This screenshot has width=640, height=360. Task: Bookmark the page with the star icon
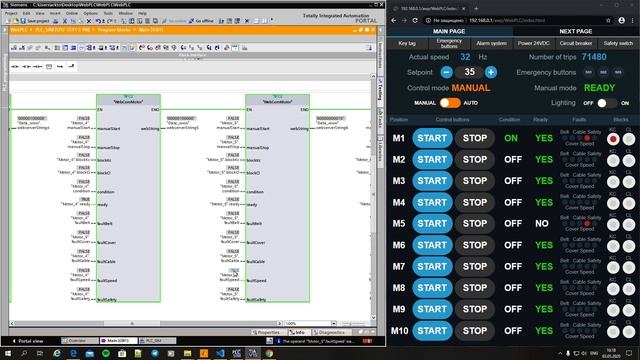coord(608,20)
